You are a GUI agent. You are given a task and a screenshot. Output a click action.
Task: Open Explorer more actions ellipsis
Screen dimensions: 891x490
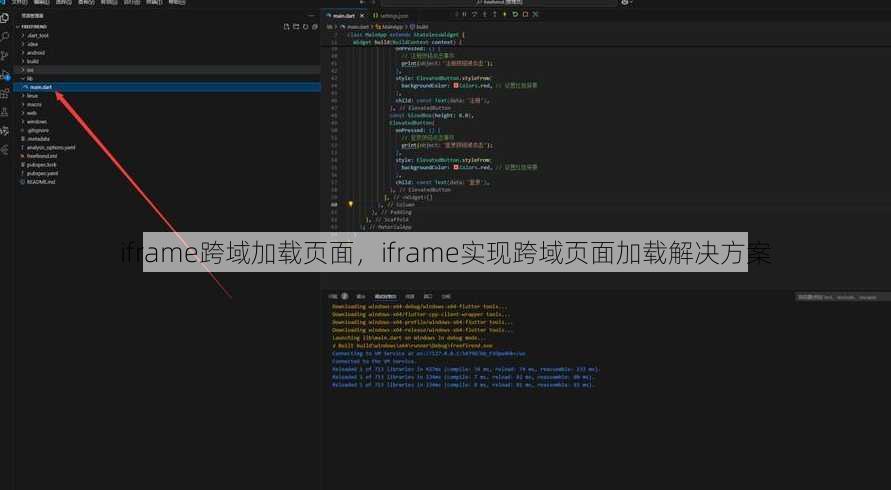[x=311, y=16]
